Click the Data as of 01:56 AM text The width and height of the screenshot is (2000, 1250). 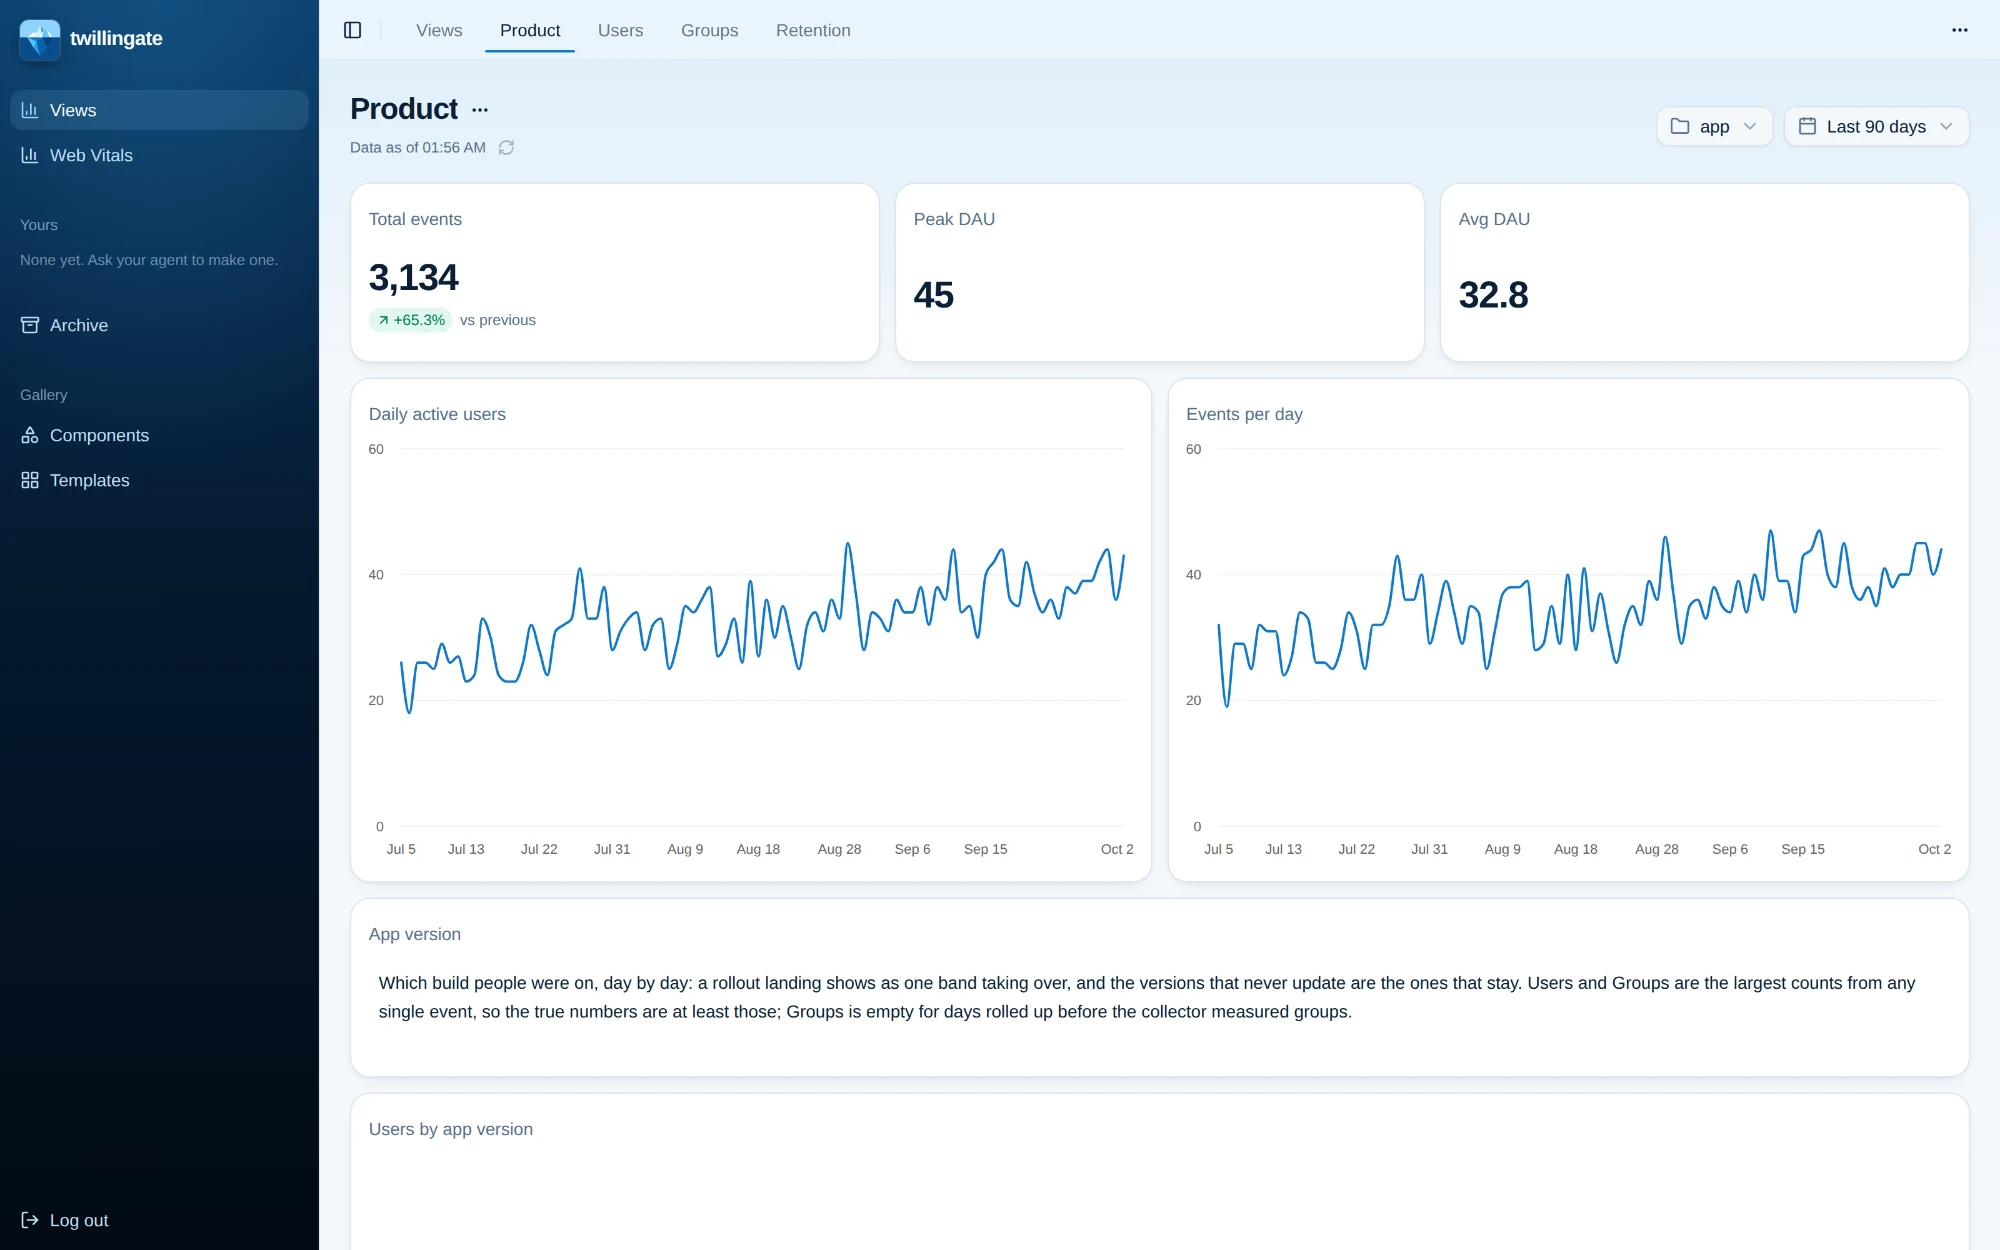click(418, 147)
